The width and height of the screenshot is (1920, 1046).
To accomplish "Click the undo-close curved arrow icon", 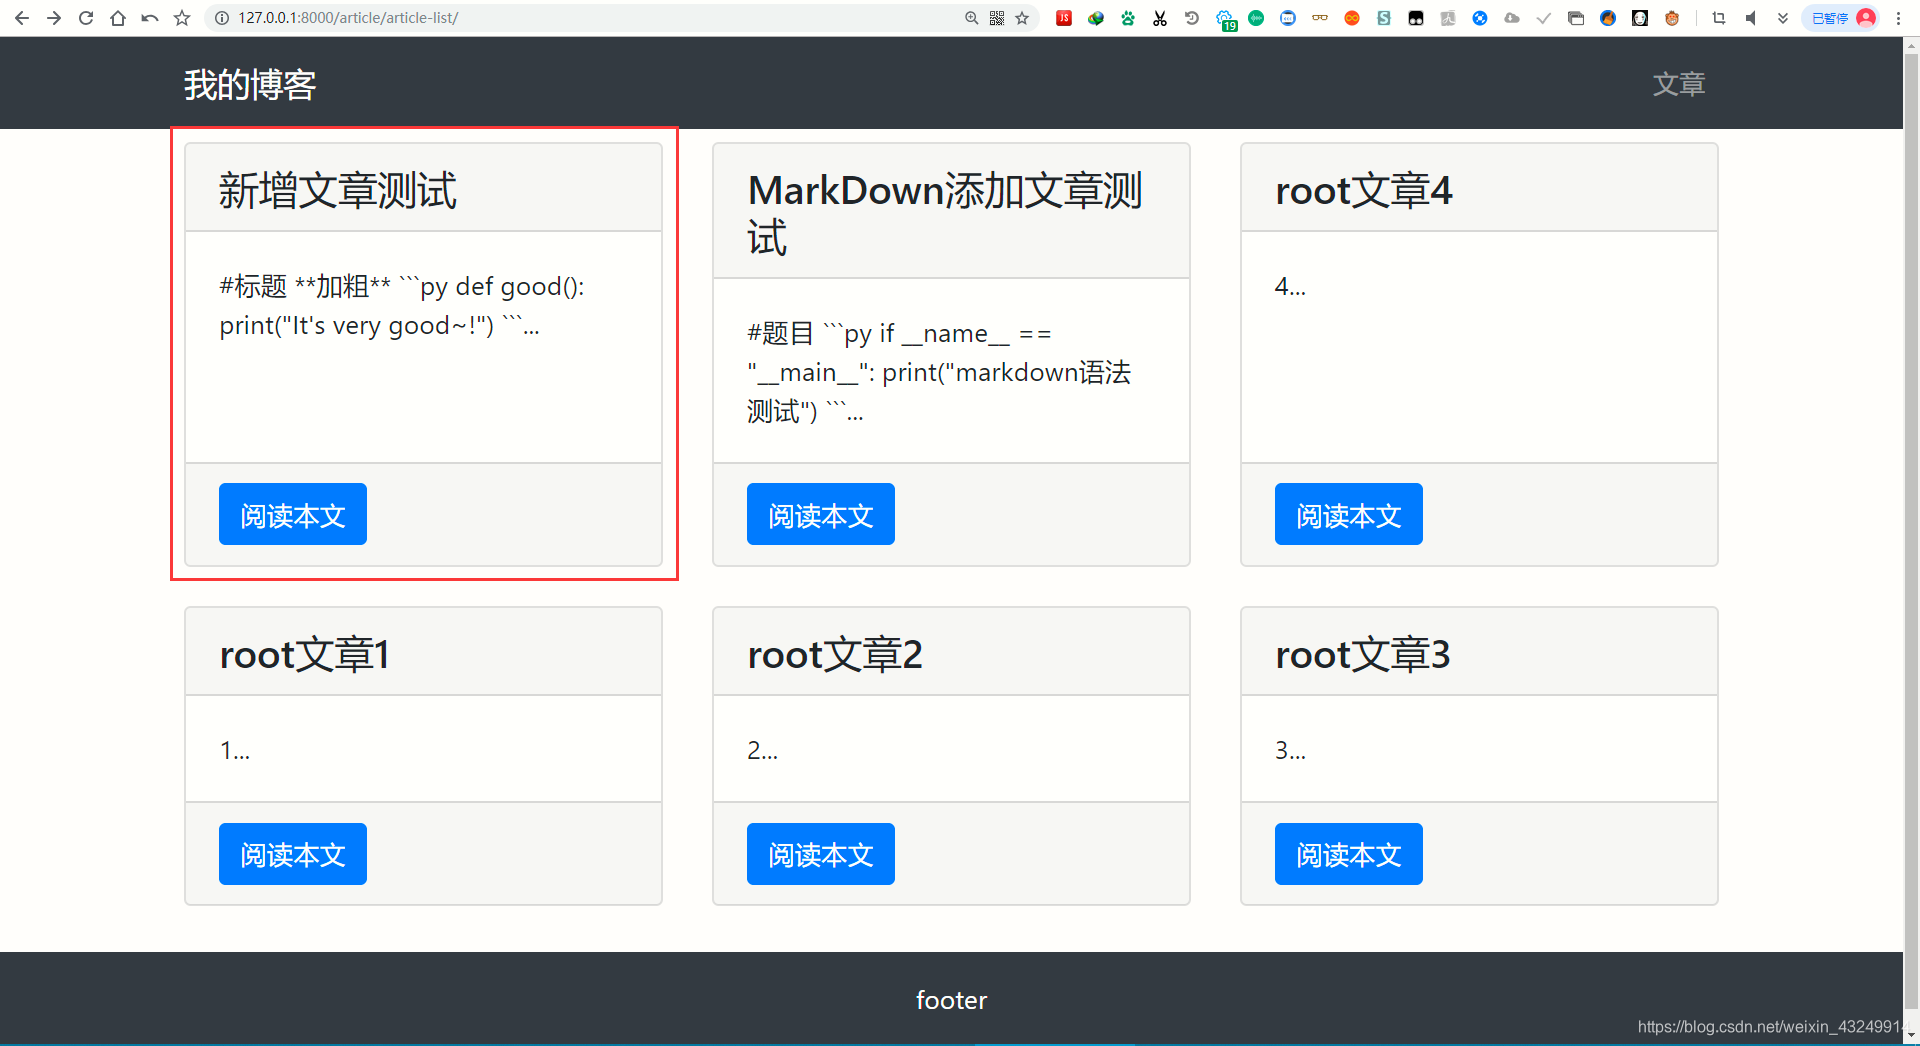I will pos(150,18).
